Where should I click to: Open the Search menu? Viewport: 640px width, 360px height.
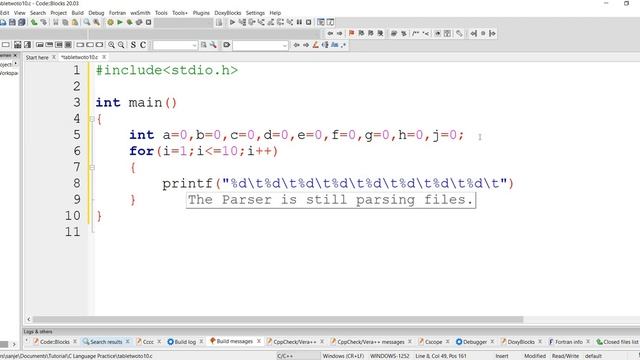pyautogui.click(x=38, y=13)
